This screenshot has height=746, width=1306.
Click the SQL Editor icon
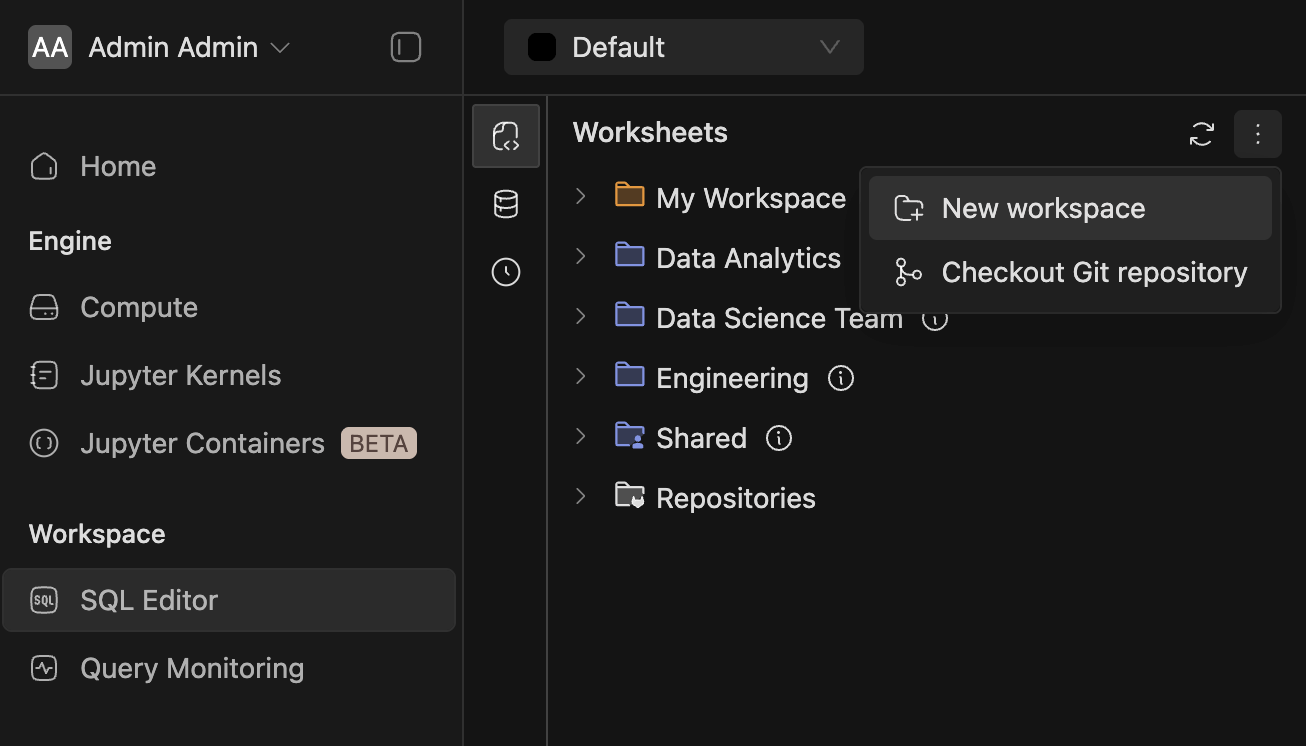[x=44, y=600]
